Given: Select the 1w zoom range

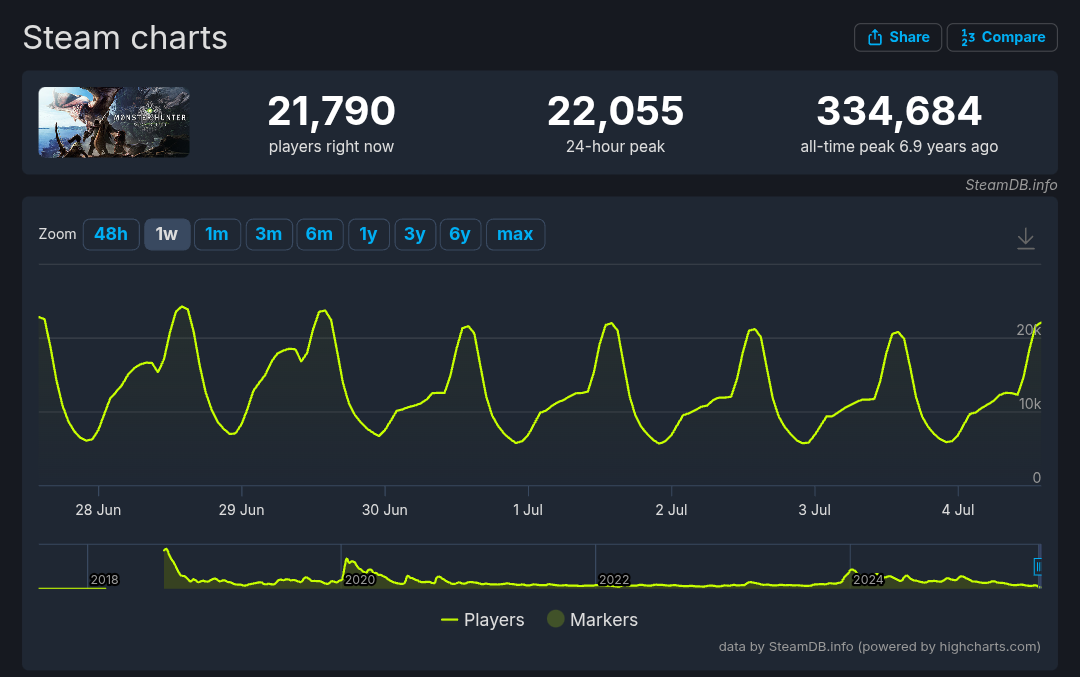Looking at the screenshot, I should [167, 234].
